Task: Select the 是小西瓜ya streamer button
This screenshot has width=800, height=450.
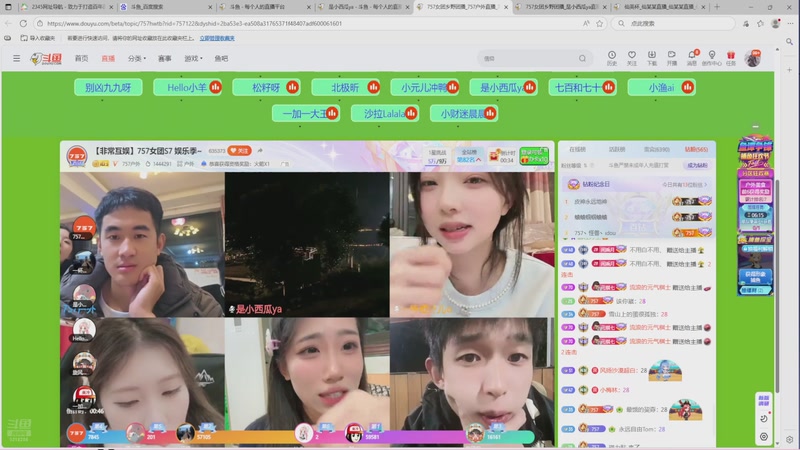Action: [x=503, y=87]
